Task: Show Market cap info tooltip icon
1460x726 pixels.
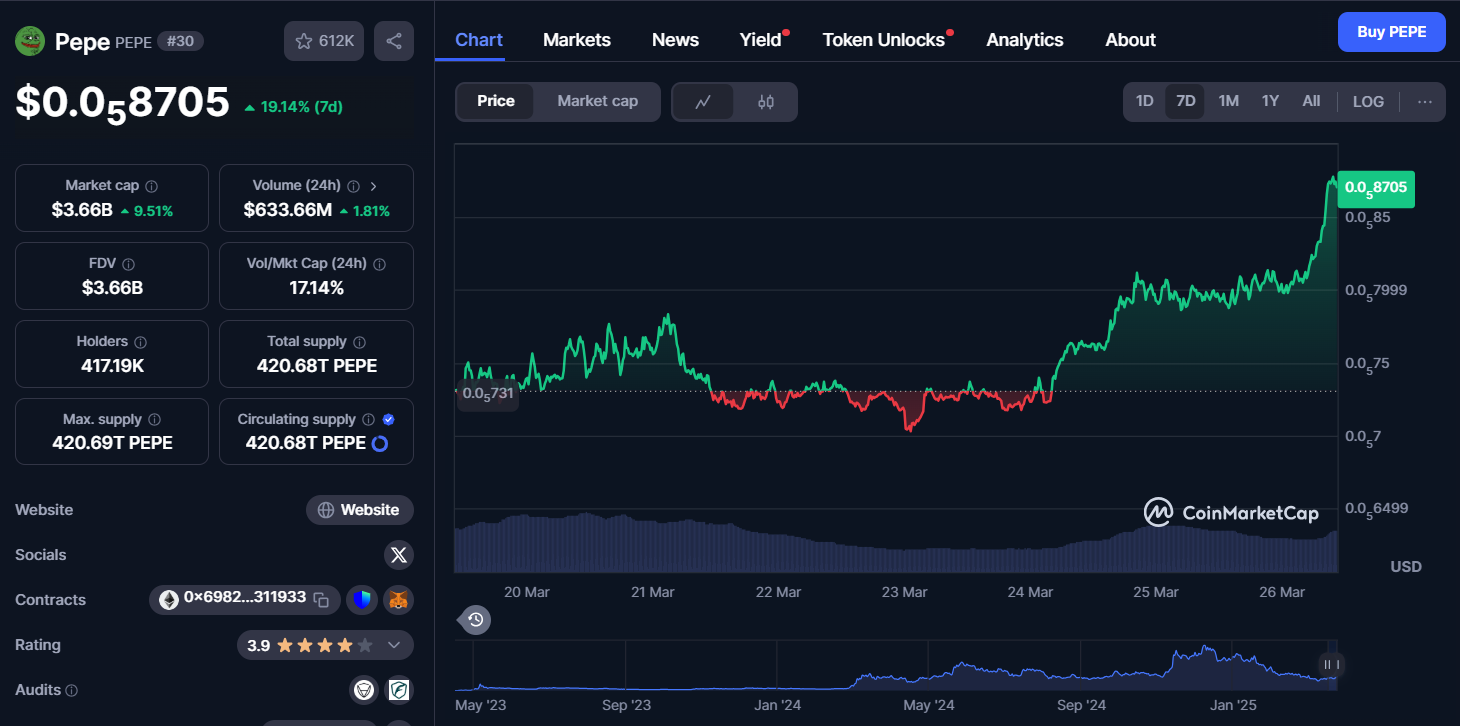Action: coord(151,186)
